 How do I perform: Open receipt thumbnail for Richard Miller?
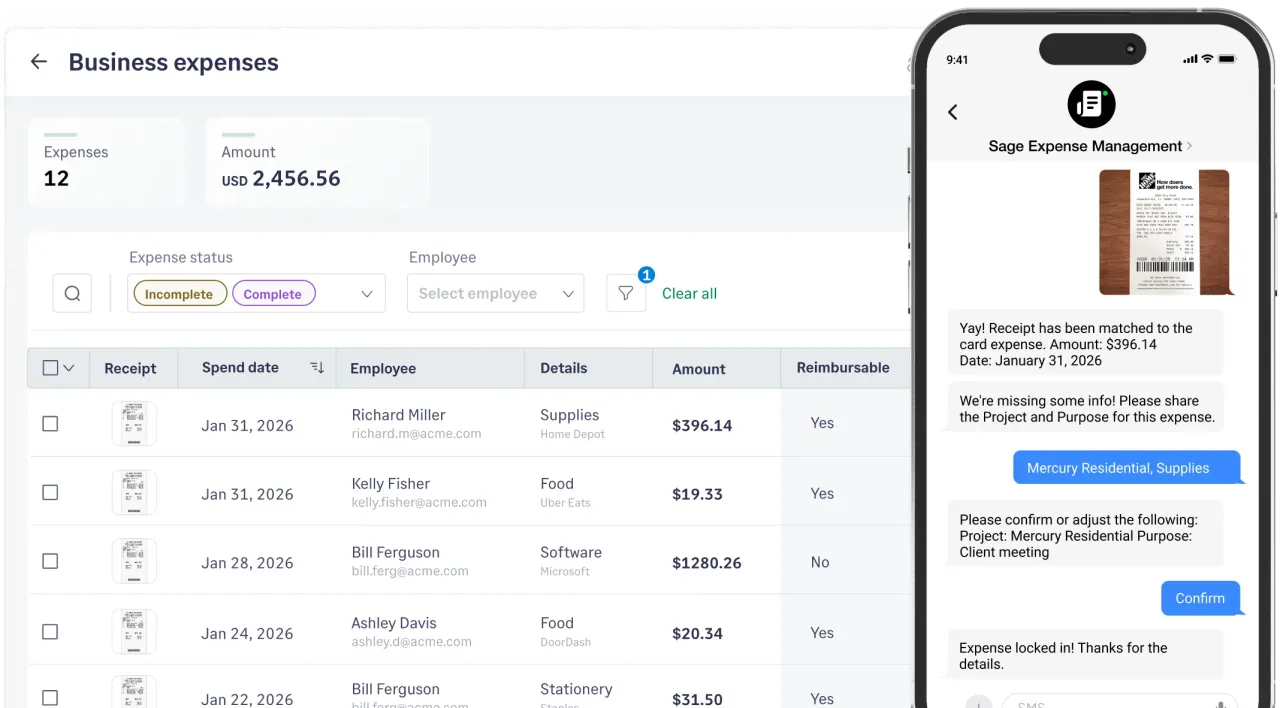(x=134, y=424)
